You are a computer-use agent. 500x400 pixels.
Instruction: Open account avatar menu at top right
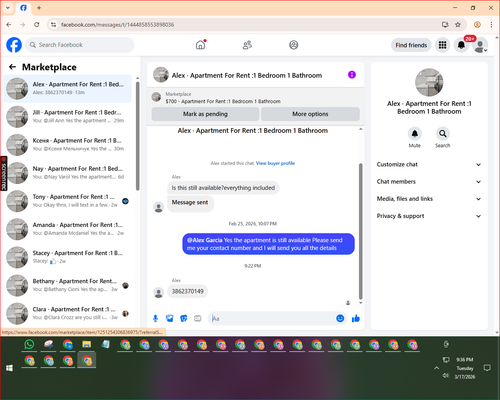[480, 45]
